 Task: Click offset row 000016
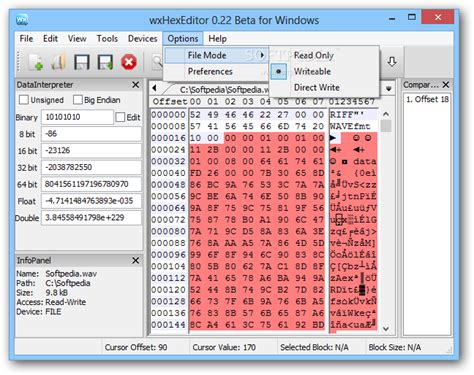click(x=168, y=138)
